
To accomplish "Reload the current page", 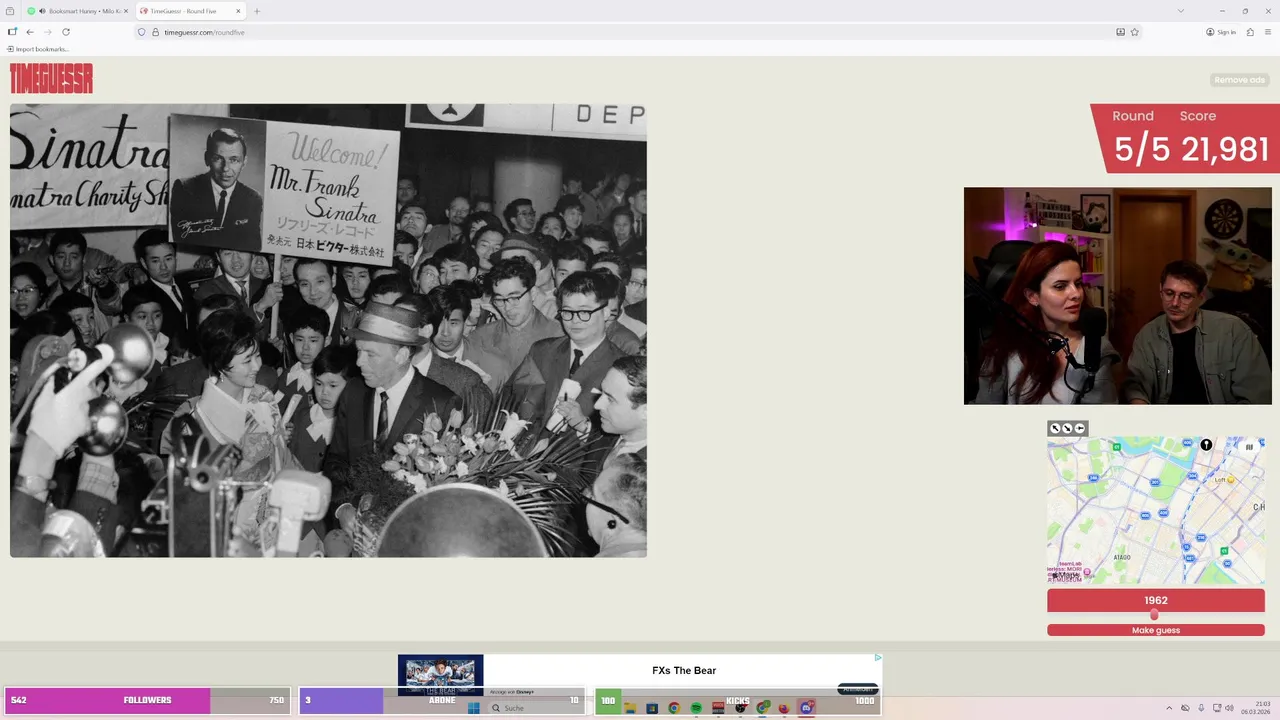I will pyautogui.click(x=66, y=32).
